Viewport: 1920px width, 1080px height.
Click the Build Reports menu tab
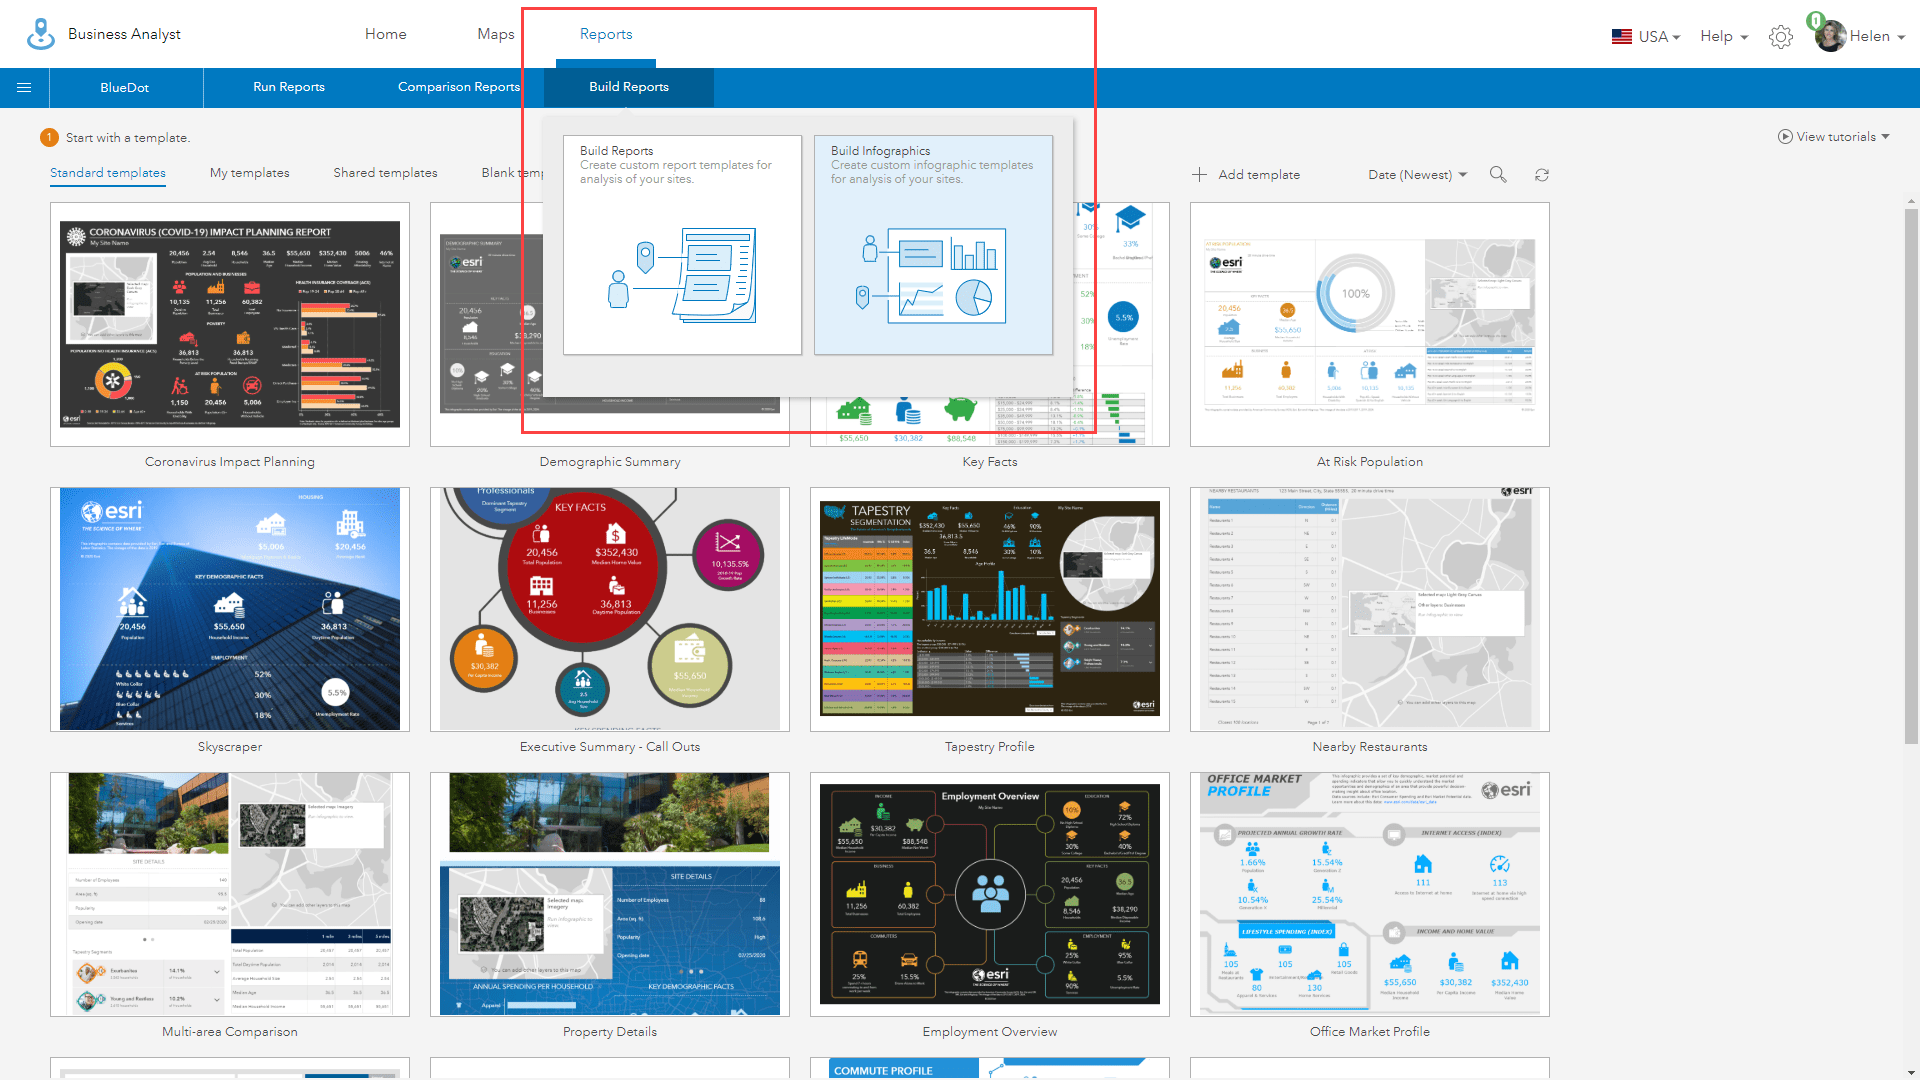click(629, 87)
